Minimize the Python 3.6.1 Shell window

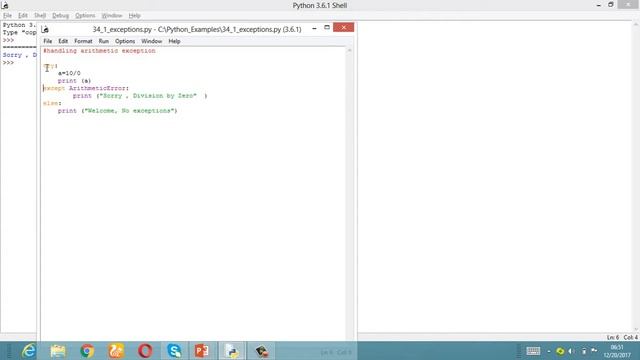[599, 5]
